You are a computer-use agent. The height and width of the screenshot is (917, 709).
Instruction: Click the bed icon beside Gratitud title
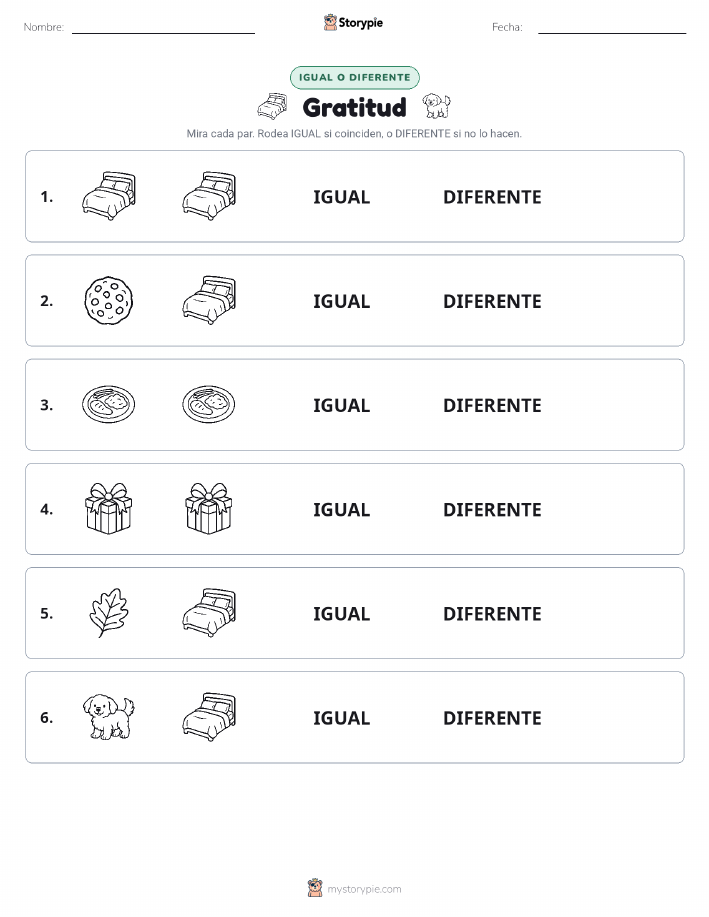point(273,106)
